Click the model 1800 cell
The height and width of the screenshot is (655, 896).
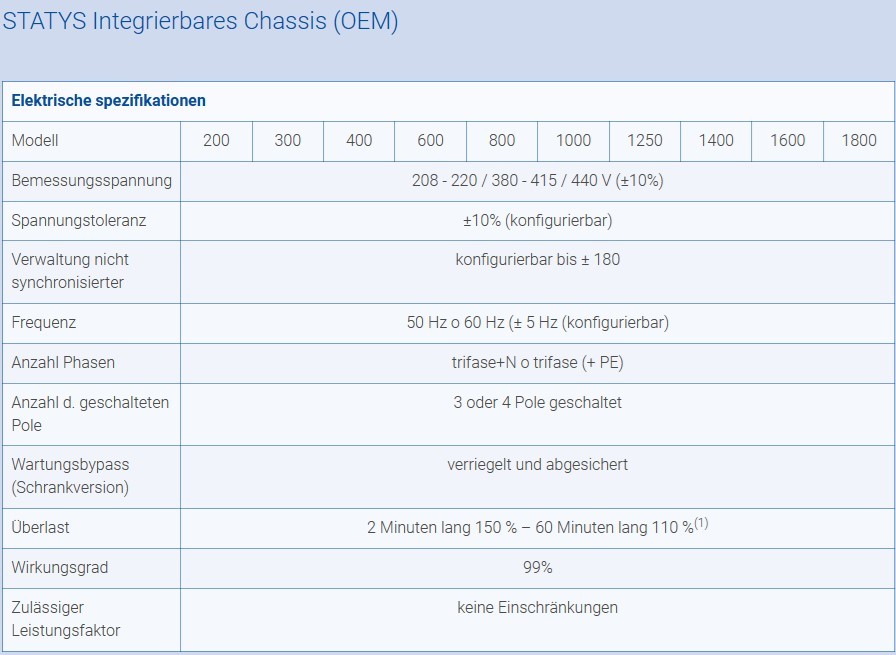coord(859,141)
